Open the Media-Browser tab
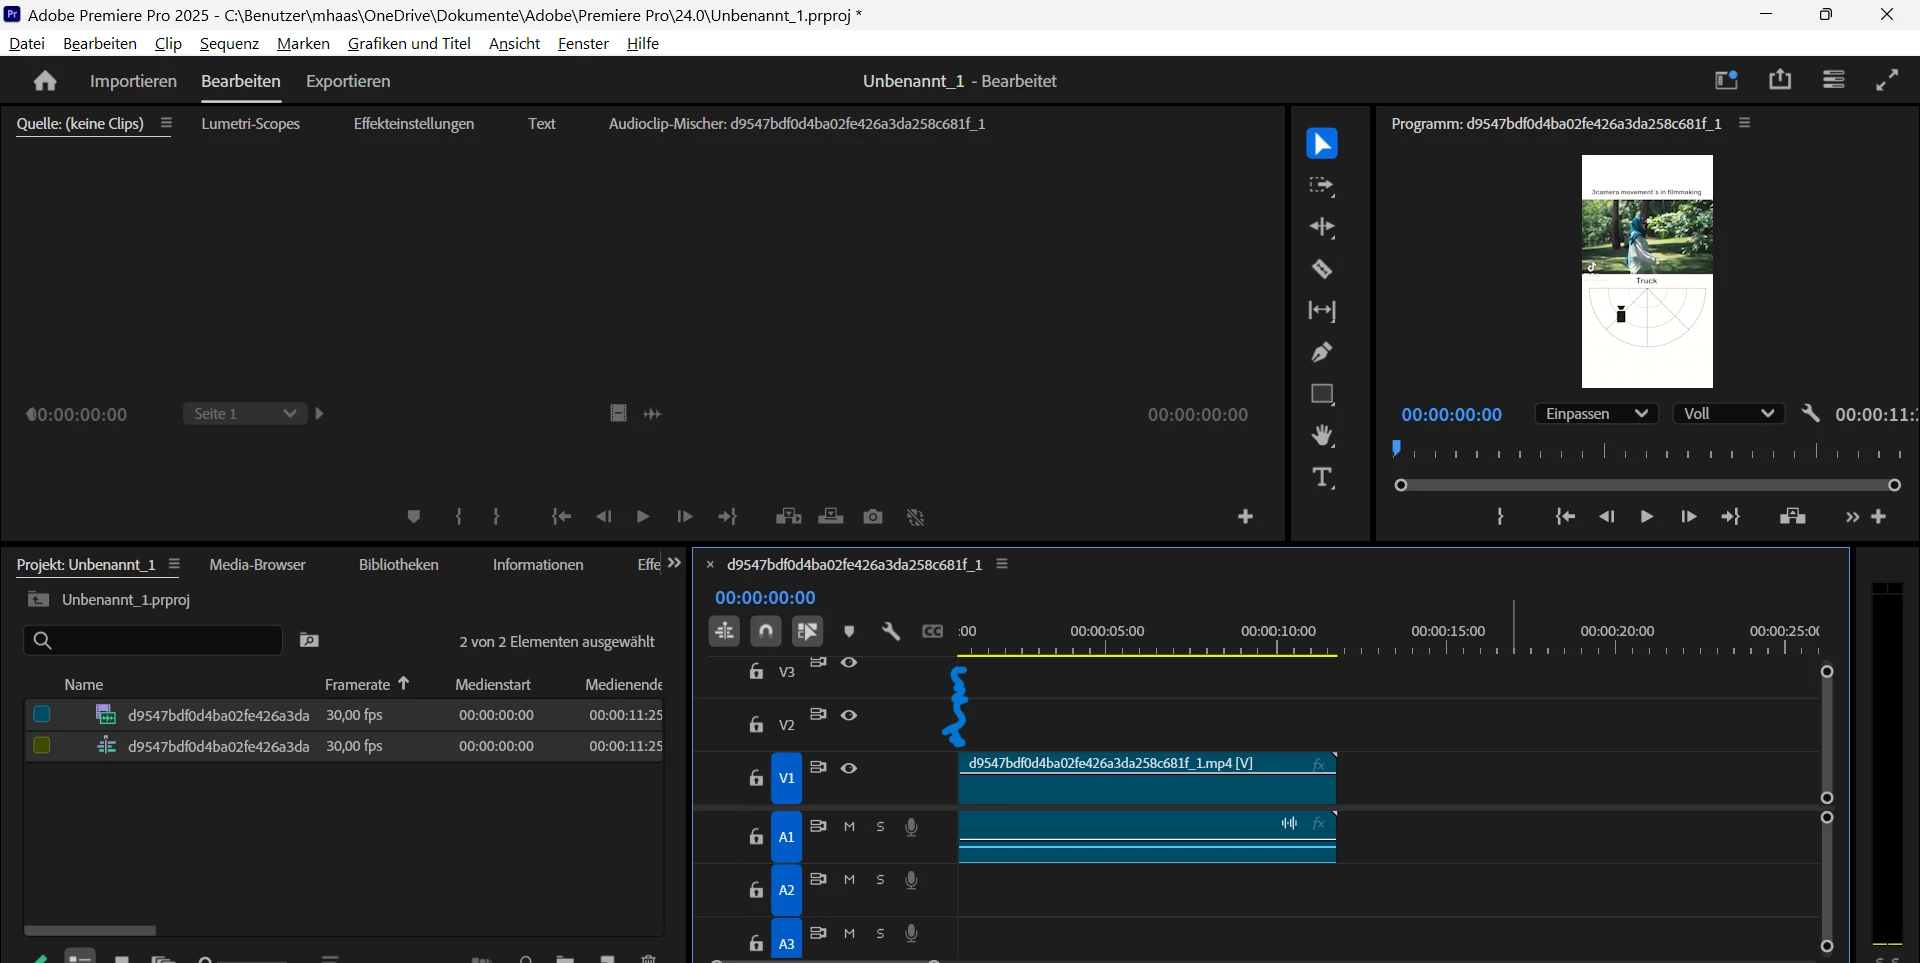The image size is (1920, 963). 257,565
